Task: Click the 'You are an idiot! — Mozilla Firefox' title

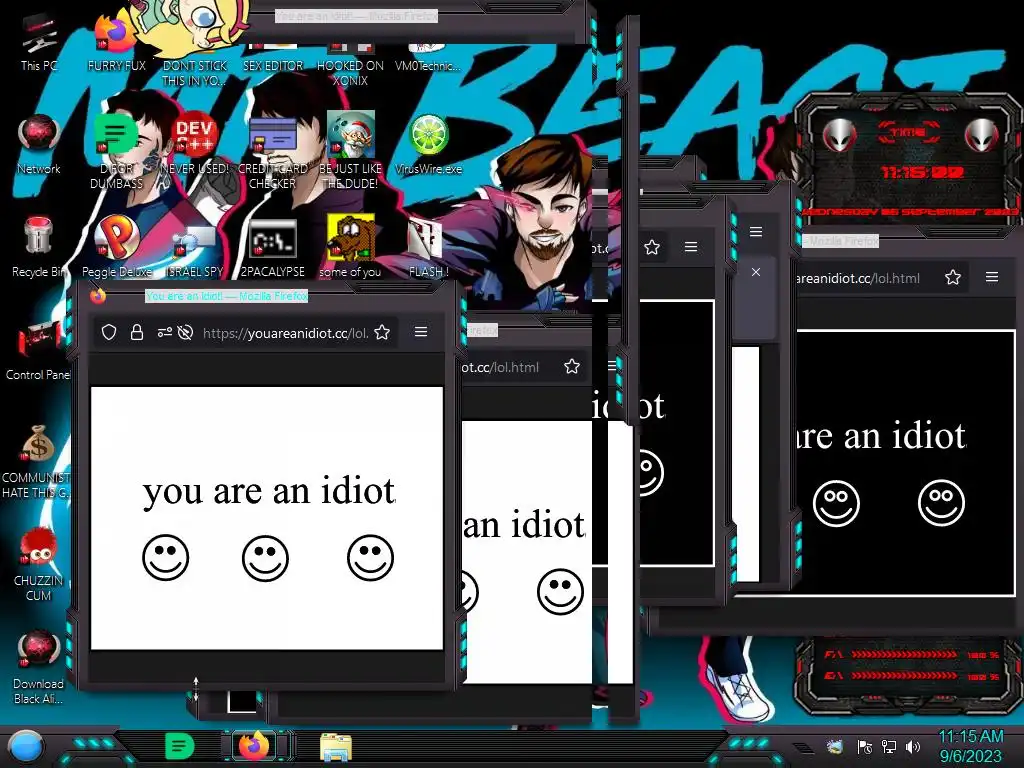Action: coord(226,296)
